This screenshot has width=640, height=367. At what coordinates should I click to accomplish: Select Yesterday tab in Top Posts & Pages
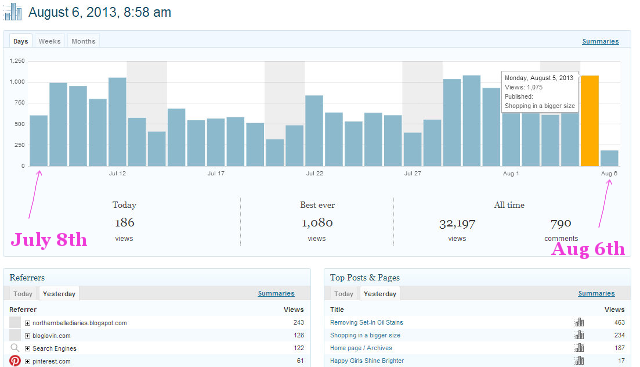click(380, 294)
